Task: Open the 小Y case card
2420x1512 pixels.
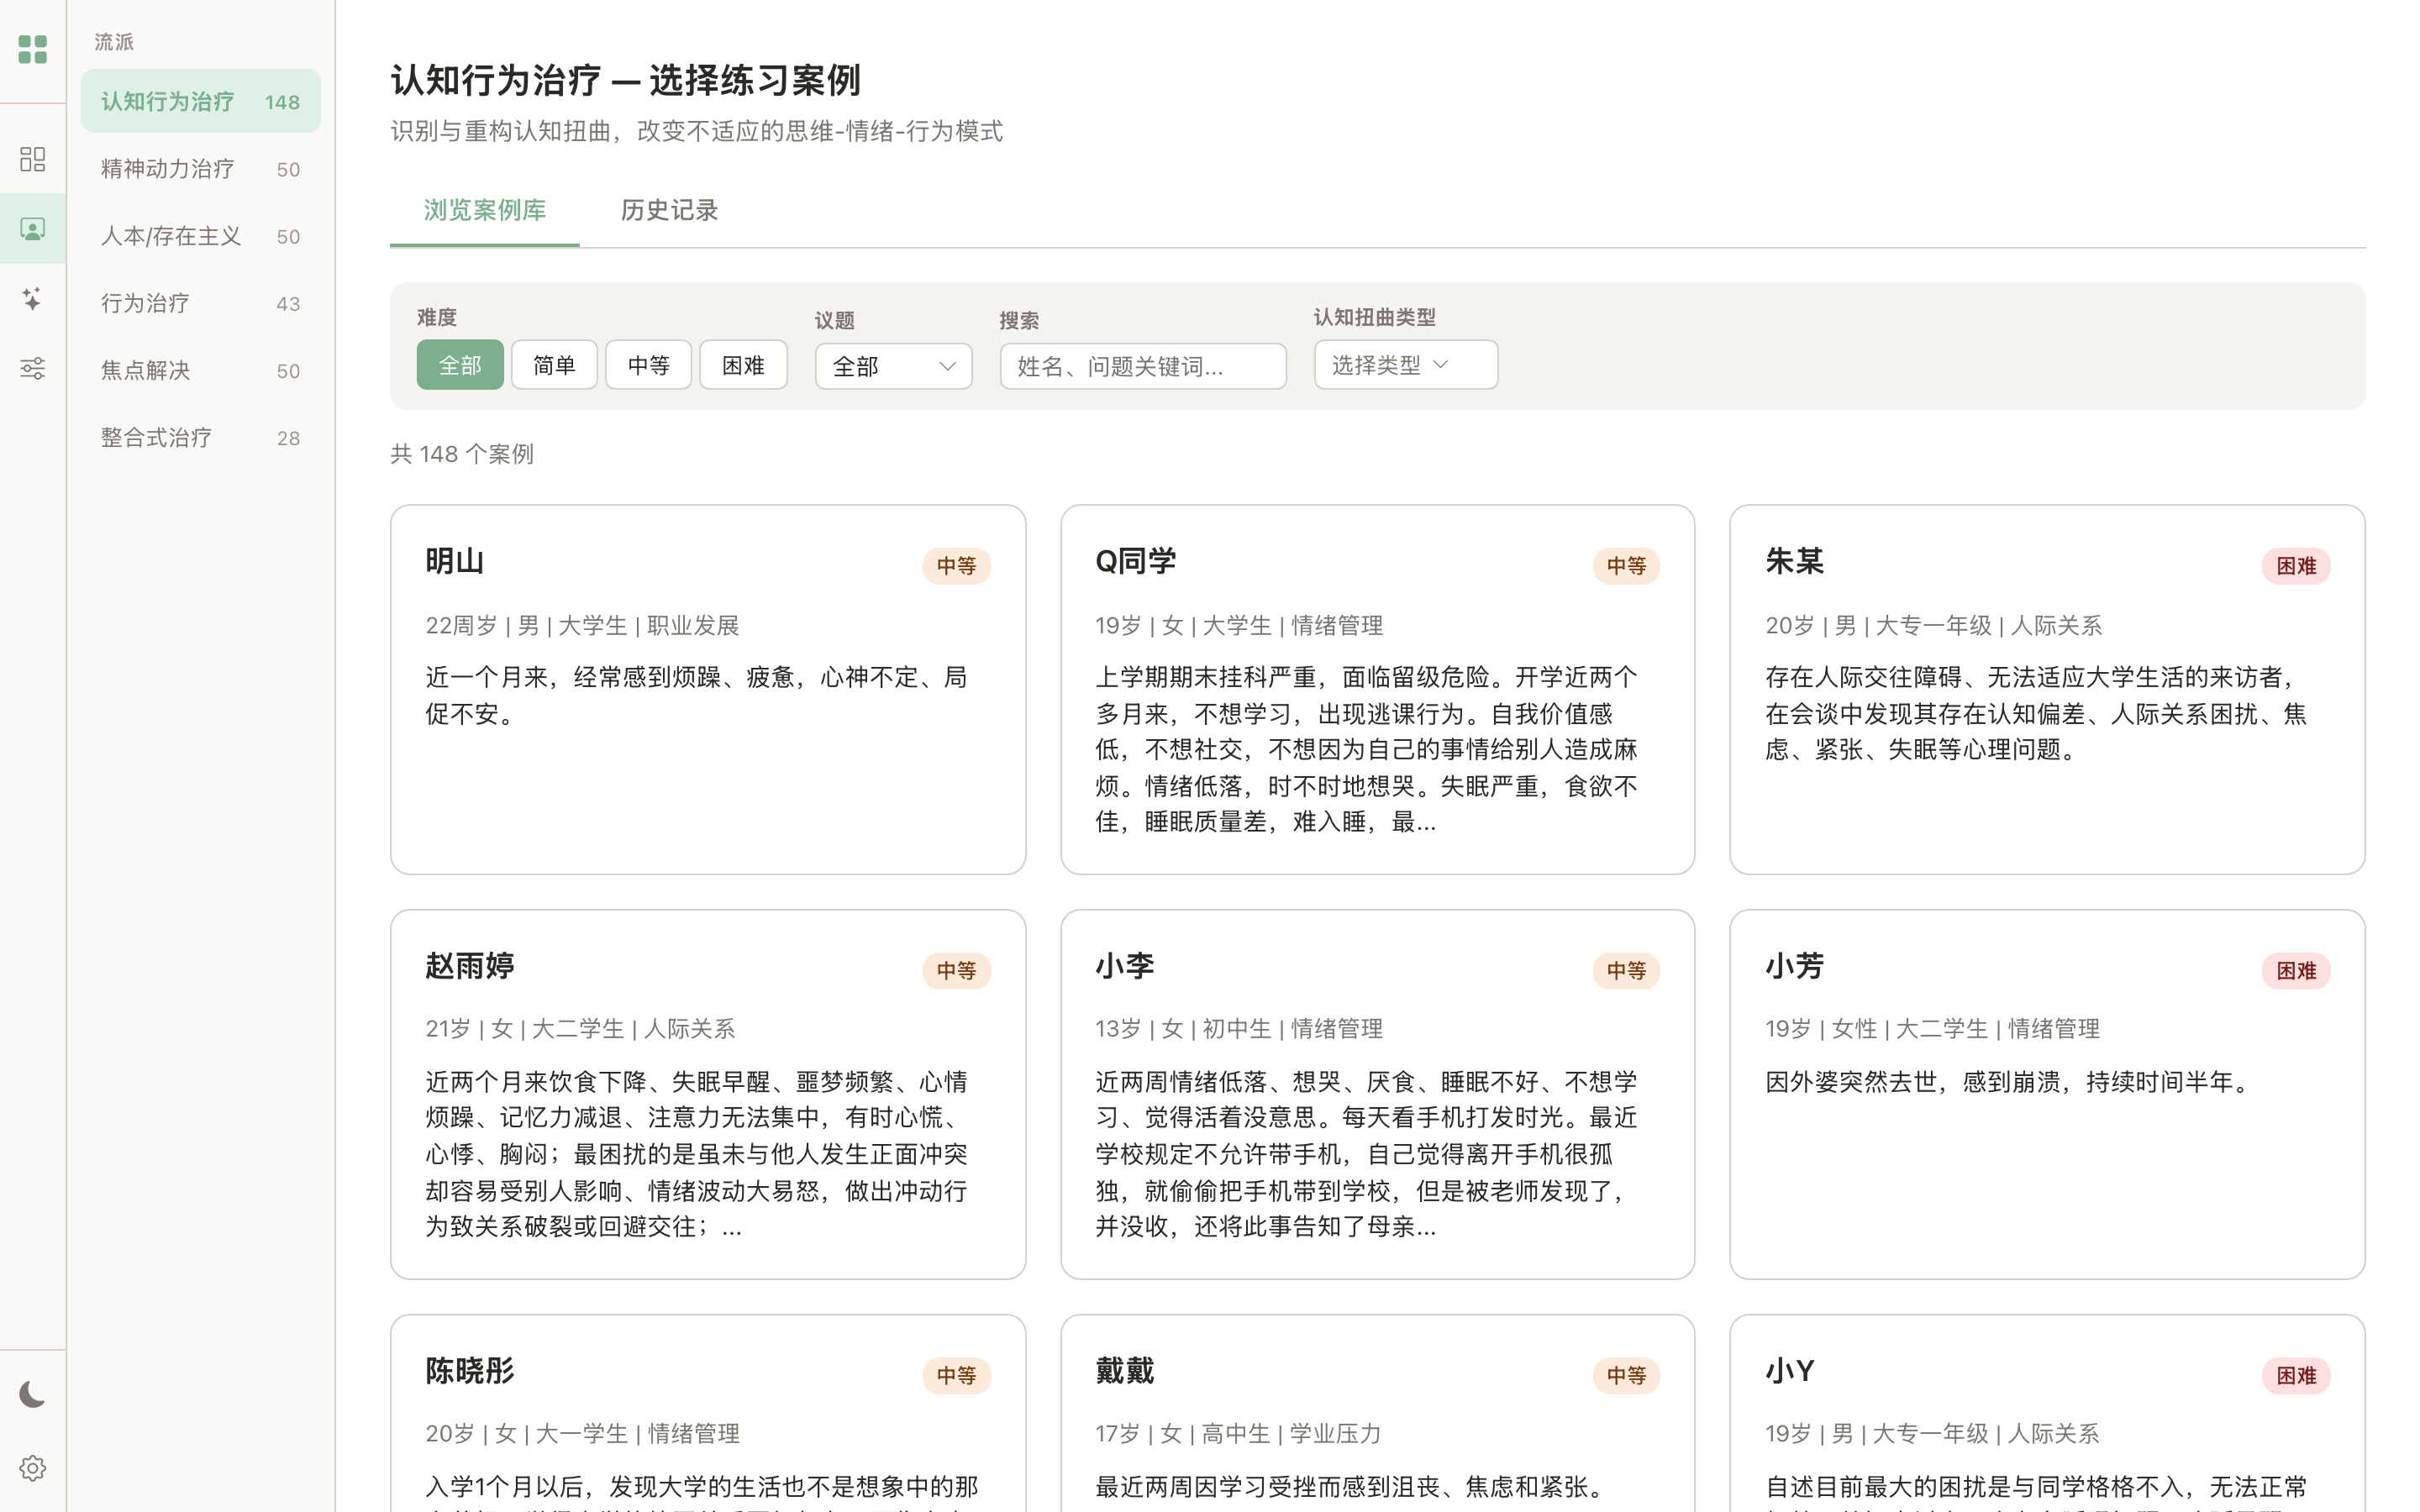Action: point(2047,1413)
